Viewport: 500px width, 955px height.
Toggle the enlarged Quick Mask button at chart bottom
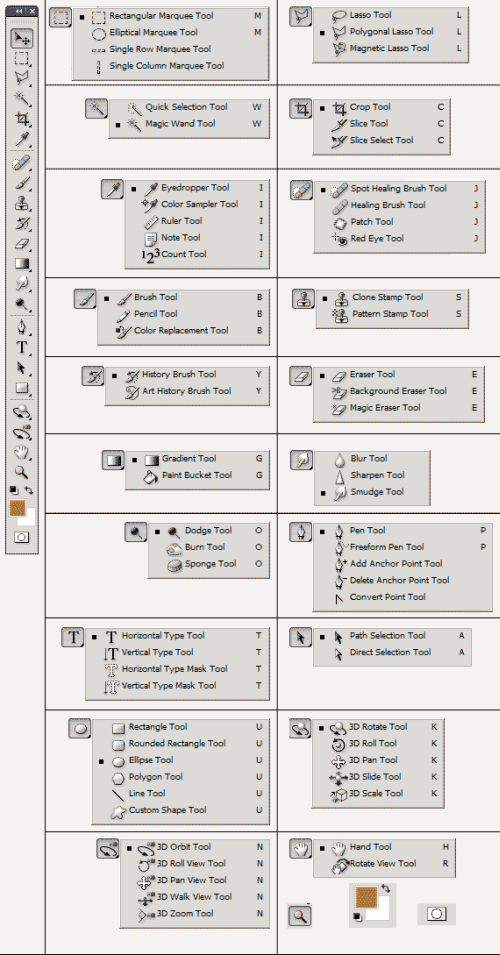click(437, 914)
